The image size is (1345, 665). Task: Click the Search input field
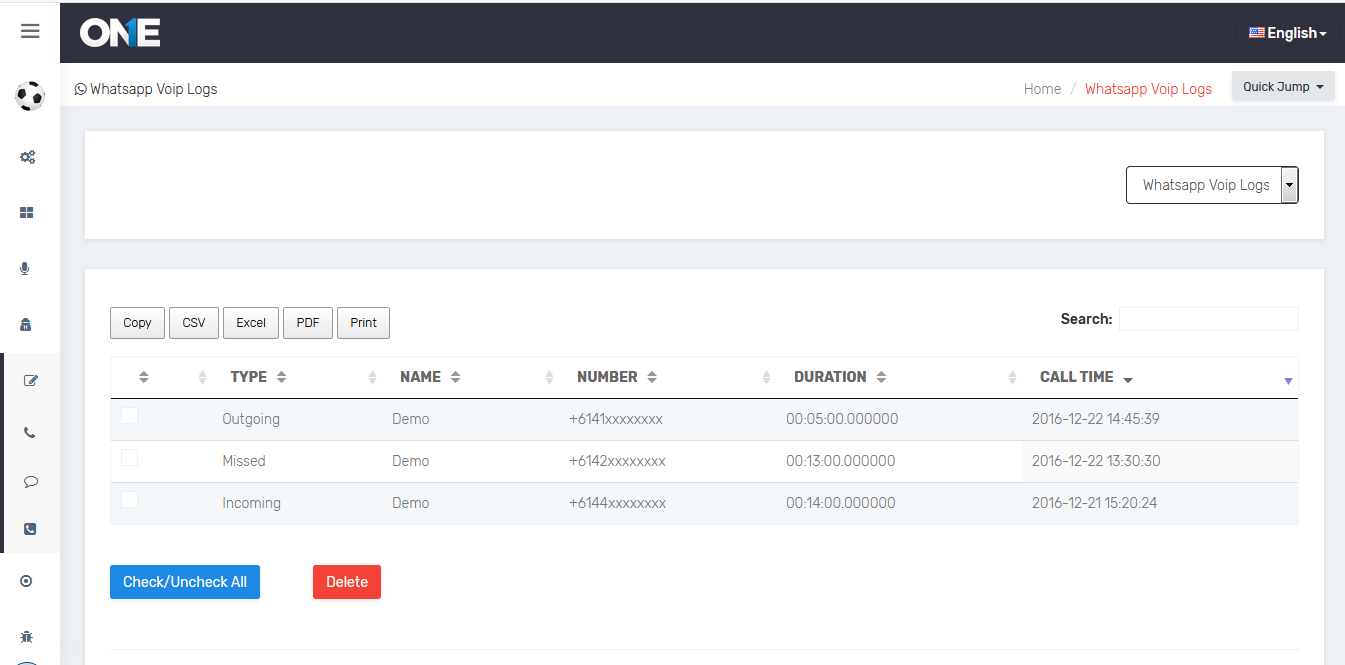pos(1208,319)
